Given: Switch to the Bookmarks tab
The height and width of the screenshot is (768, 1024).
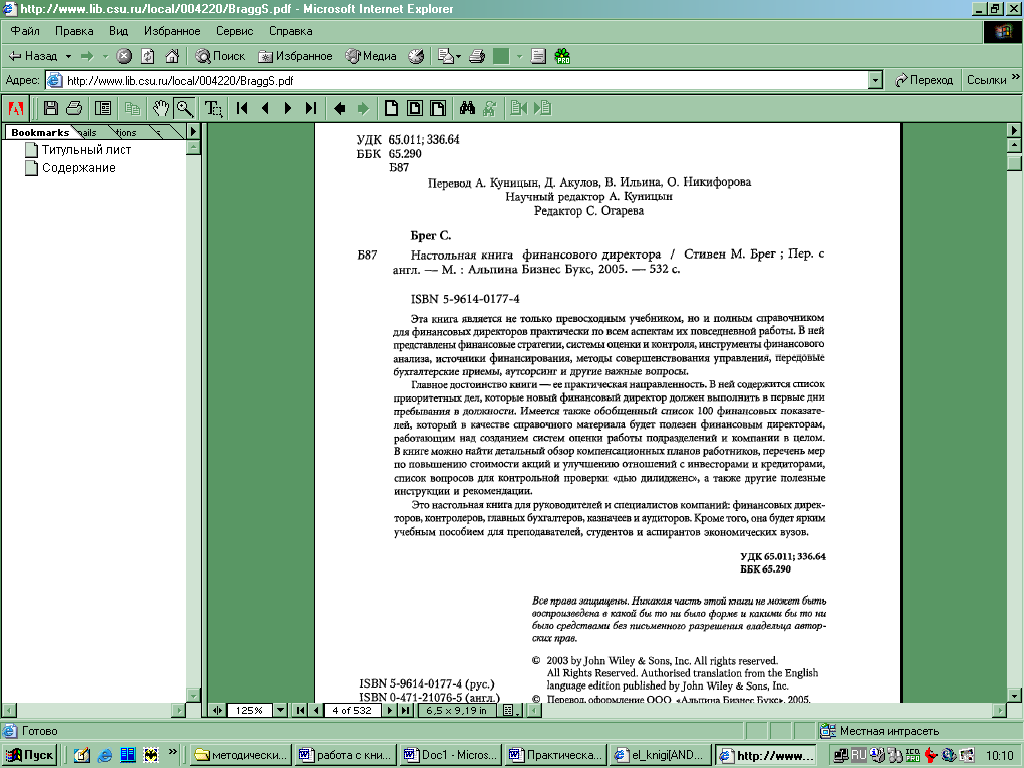Looking at the screenshot, I should point(40,132).
